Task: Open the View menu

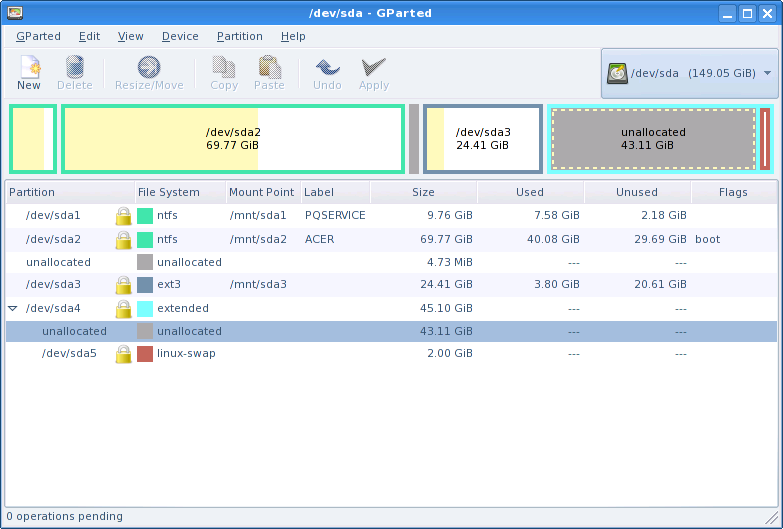Action: point(130,36)
